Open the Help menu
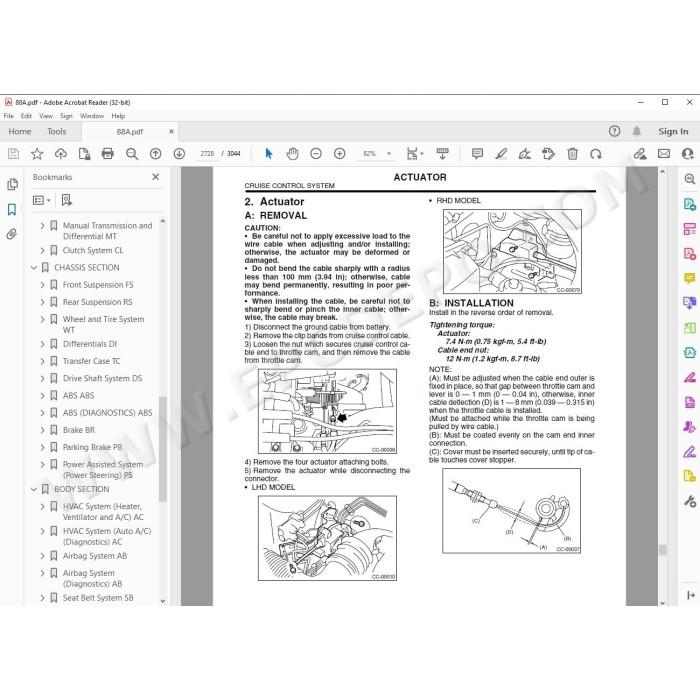Viewport: 700px width, 700px height. click(x=118, y=116)
